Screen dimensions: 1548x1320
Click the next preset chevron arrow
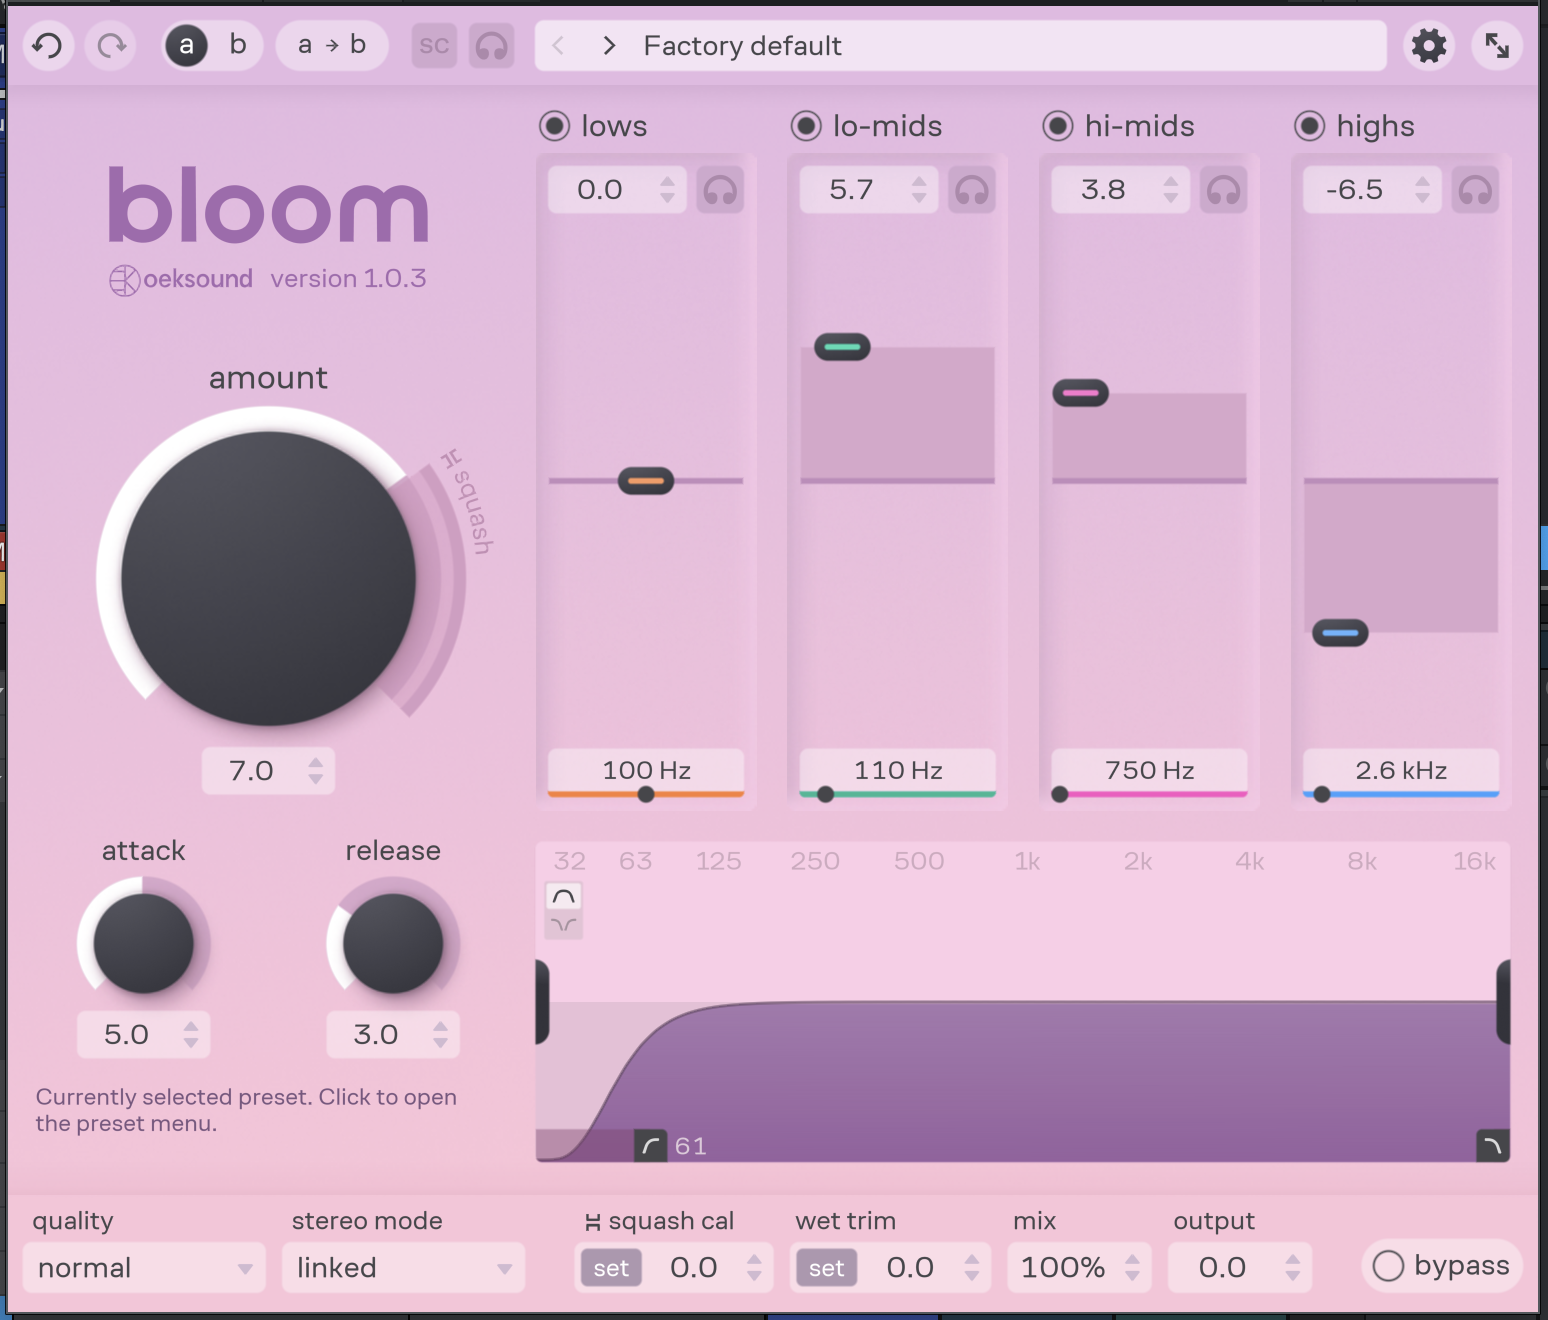tap(608, 45)
